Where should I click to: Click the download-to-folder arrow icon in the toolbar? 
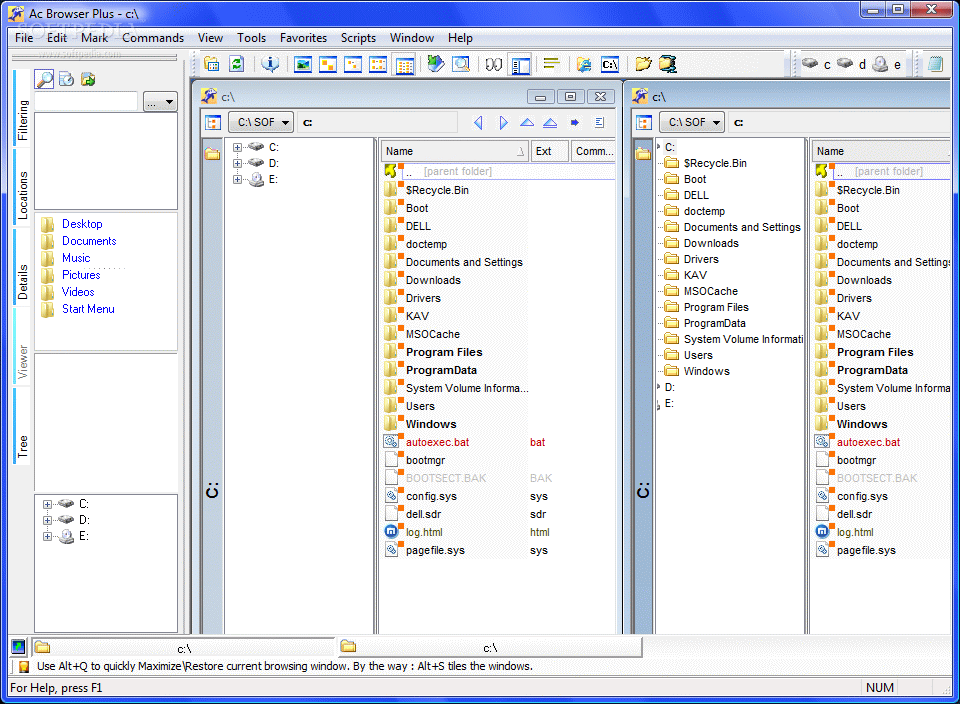435,64
